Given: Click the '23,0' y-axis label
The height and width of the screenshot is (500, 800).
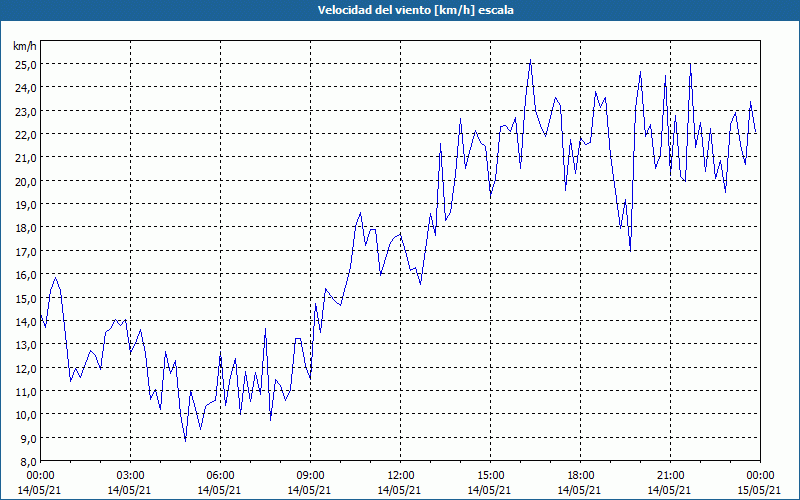Looking at the screenshot, I should [27, 111].
